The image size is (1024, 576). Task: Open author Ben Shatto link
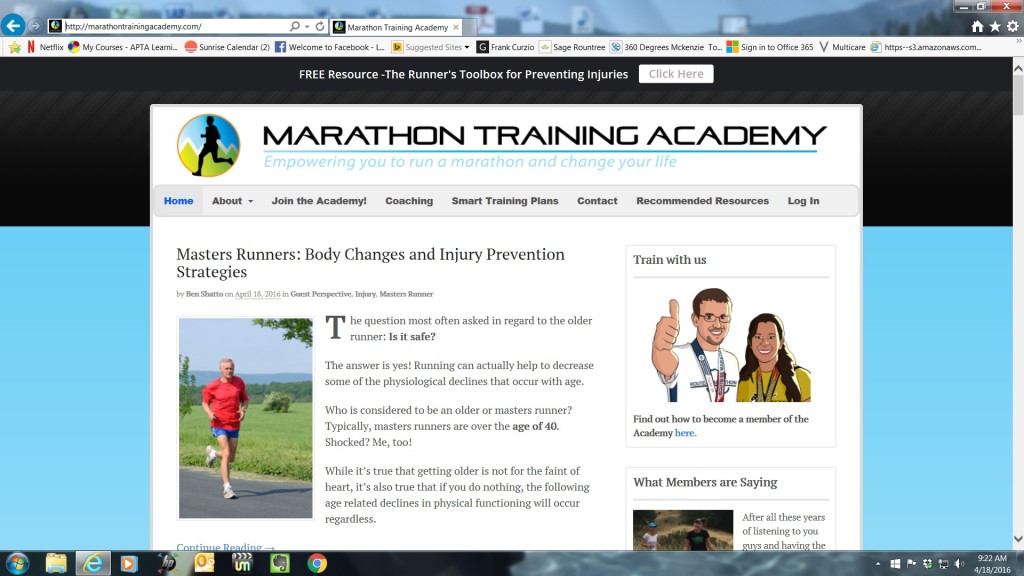click(x=204, y=294)
